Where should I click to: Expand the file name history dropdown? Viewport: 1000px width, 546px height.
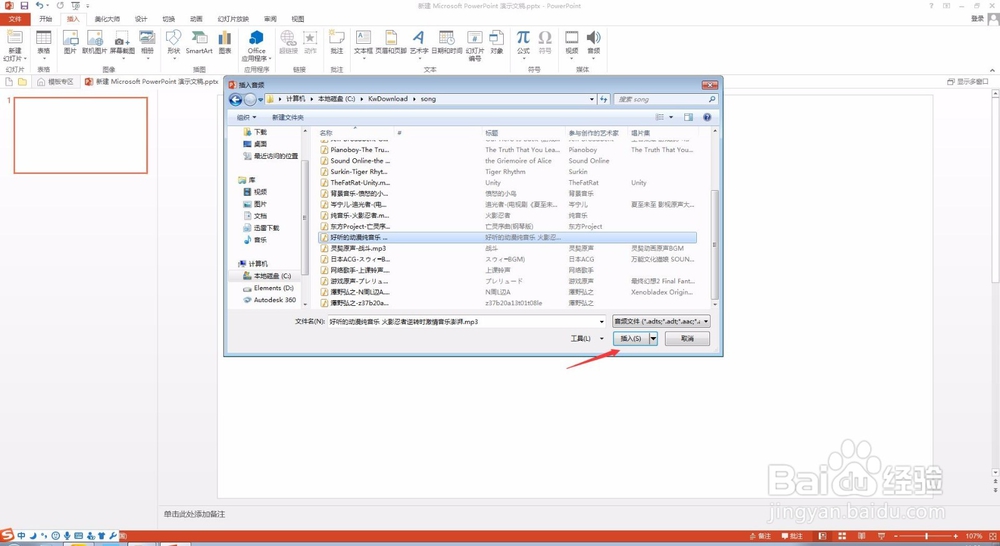(601, 321)
